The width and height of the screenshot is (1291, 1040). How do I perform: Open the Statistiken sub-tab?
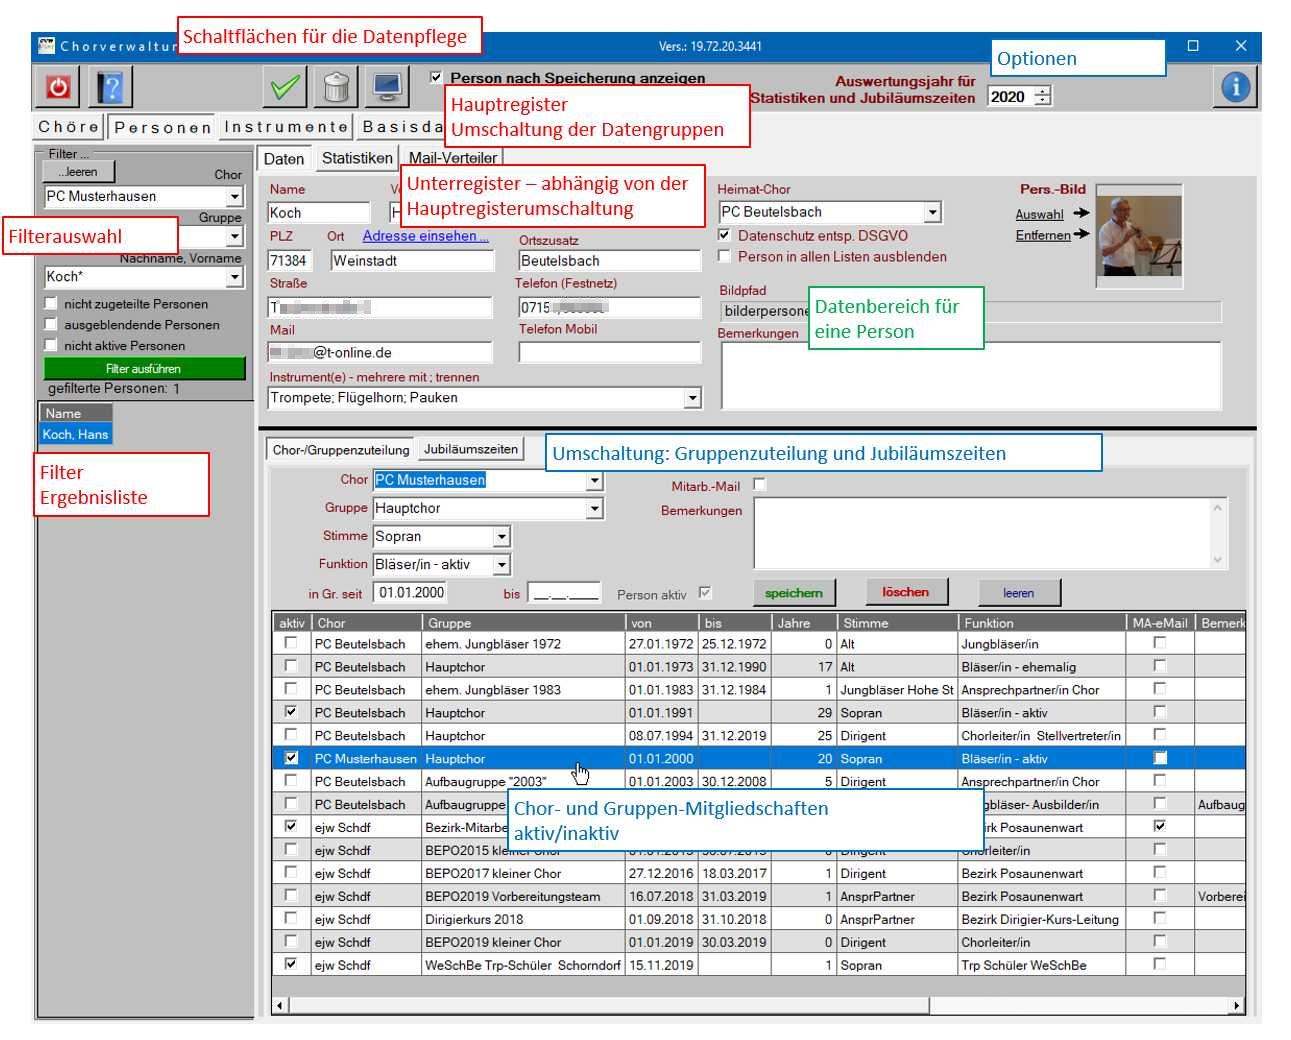357,158
